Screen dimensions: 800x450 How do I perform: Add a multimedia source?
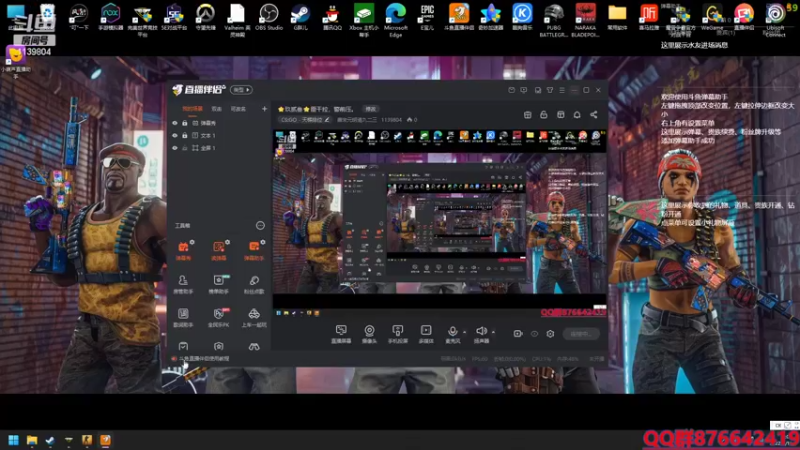point(426,334)
